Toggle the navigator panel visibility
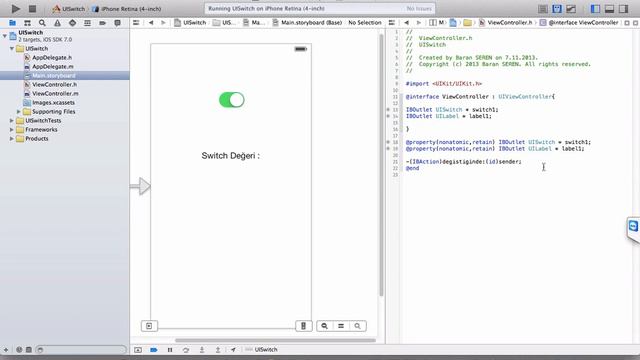This screenshot has width=640, height=360. (596, 9)
